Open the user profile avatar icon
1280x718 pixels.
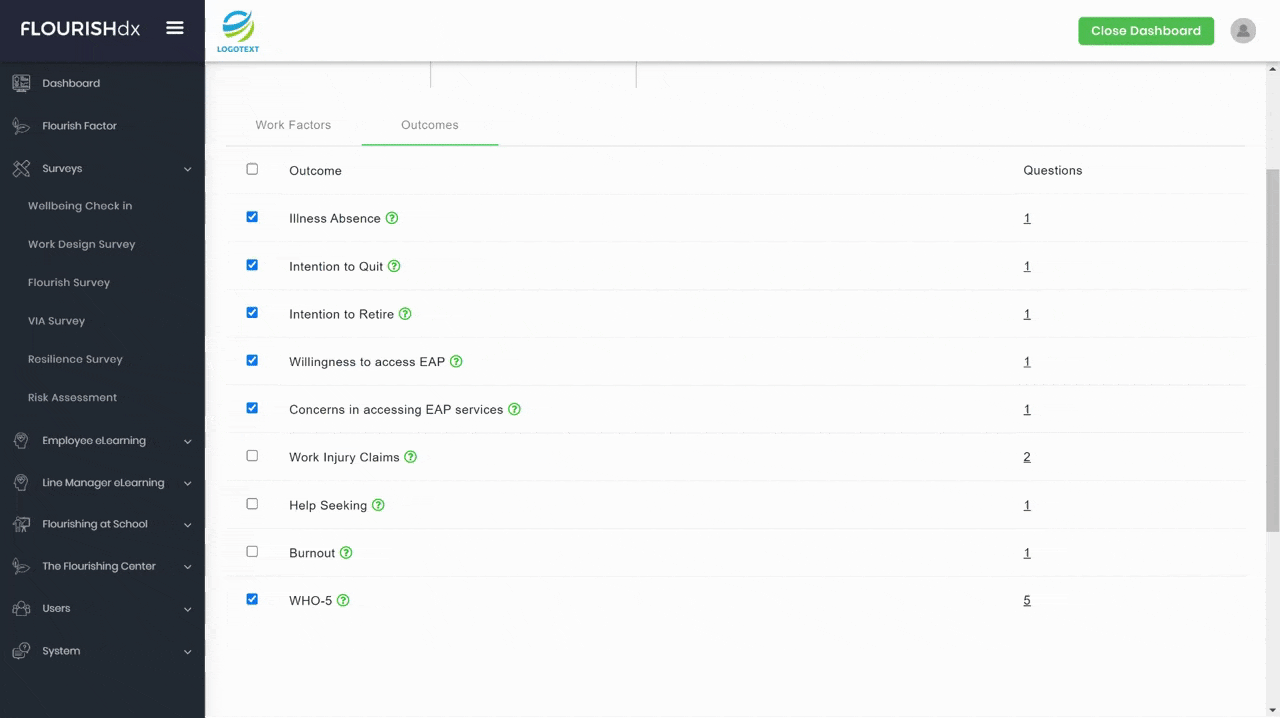[1242, 30]
